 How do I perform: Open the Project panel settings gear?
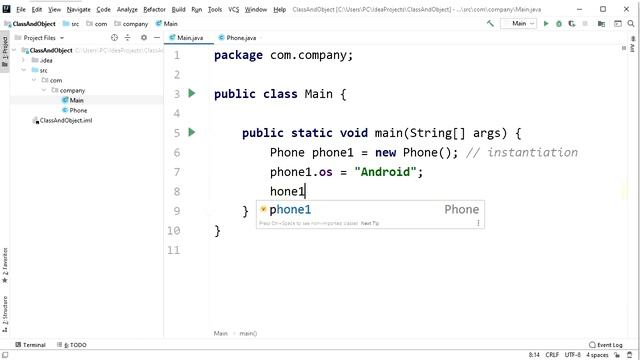coord(144,38)
